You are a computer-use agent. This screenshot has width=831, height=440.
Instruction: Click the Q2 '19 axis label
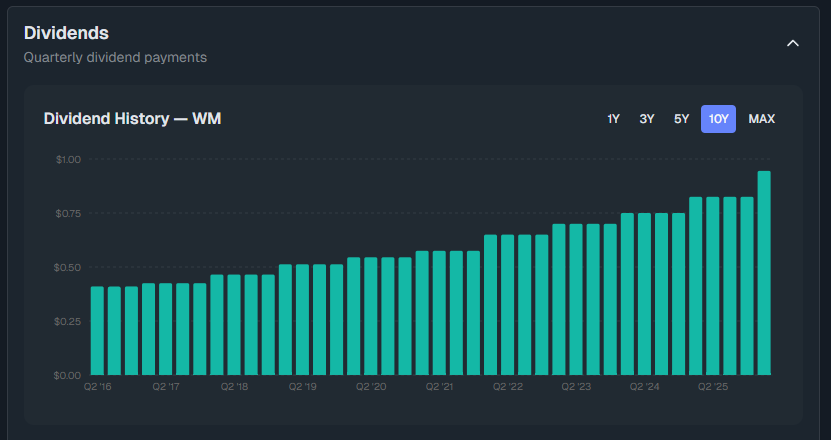[303, 386]
